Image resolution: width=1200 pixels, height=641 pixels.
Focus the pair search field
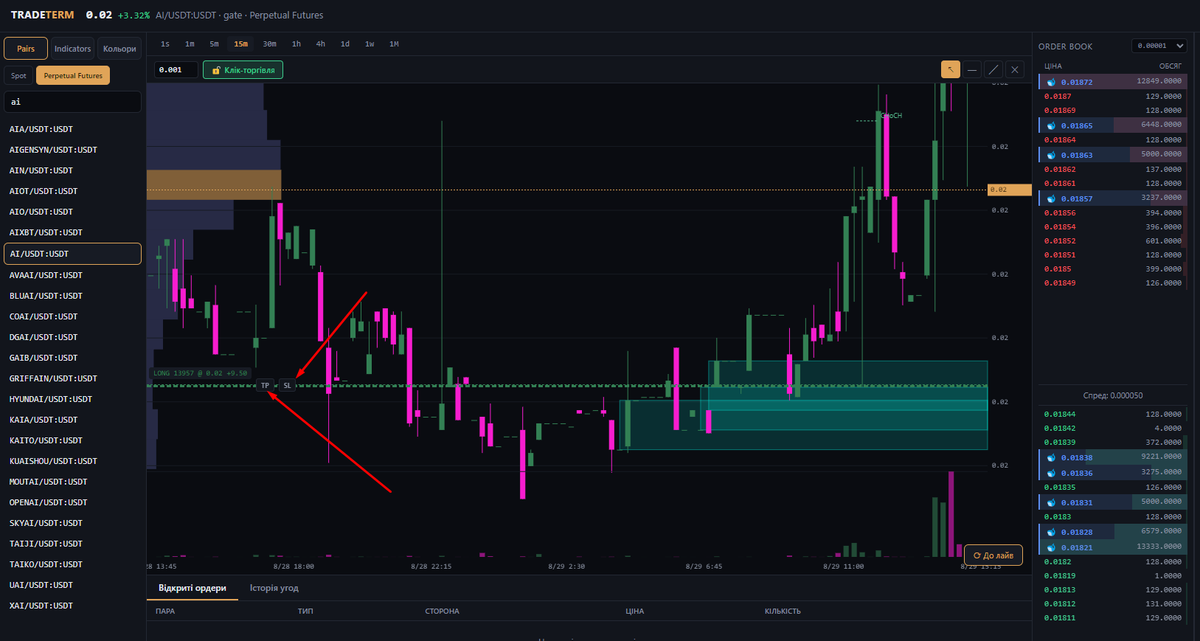73,102
